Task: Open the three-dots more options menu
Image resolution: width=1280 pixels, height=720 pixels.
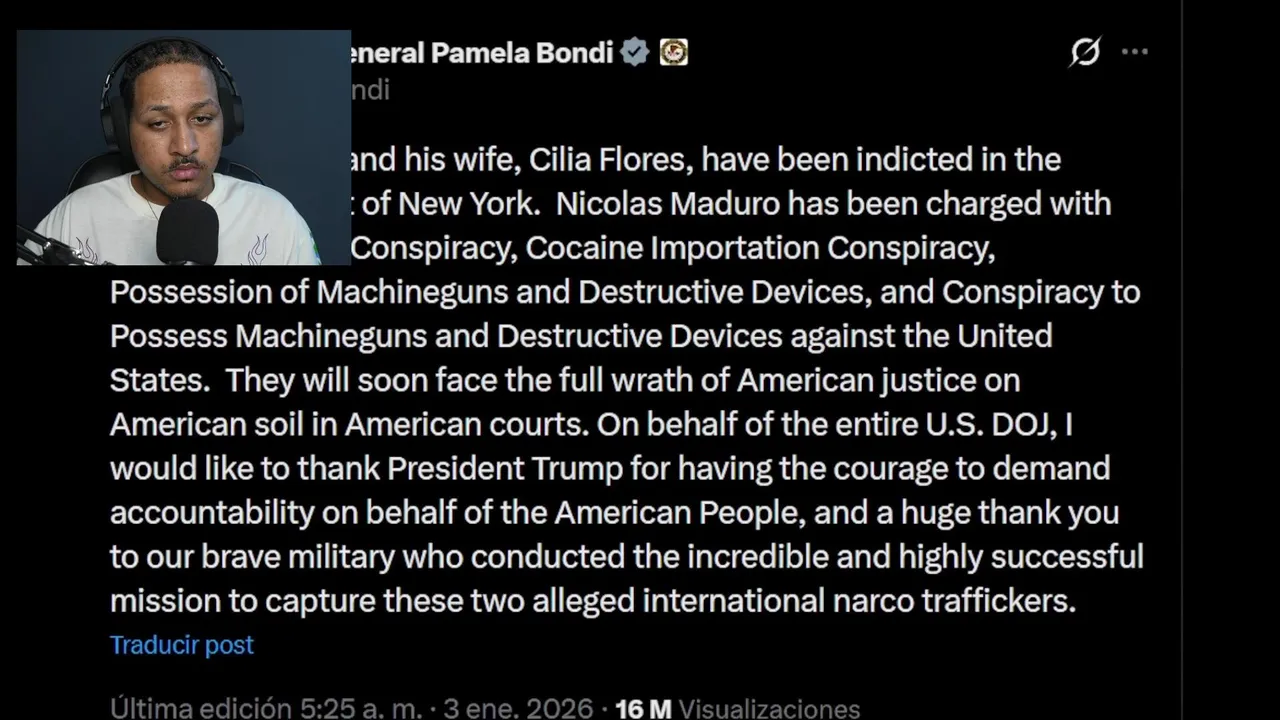Action: 1135,51
